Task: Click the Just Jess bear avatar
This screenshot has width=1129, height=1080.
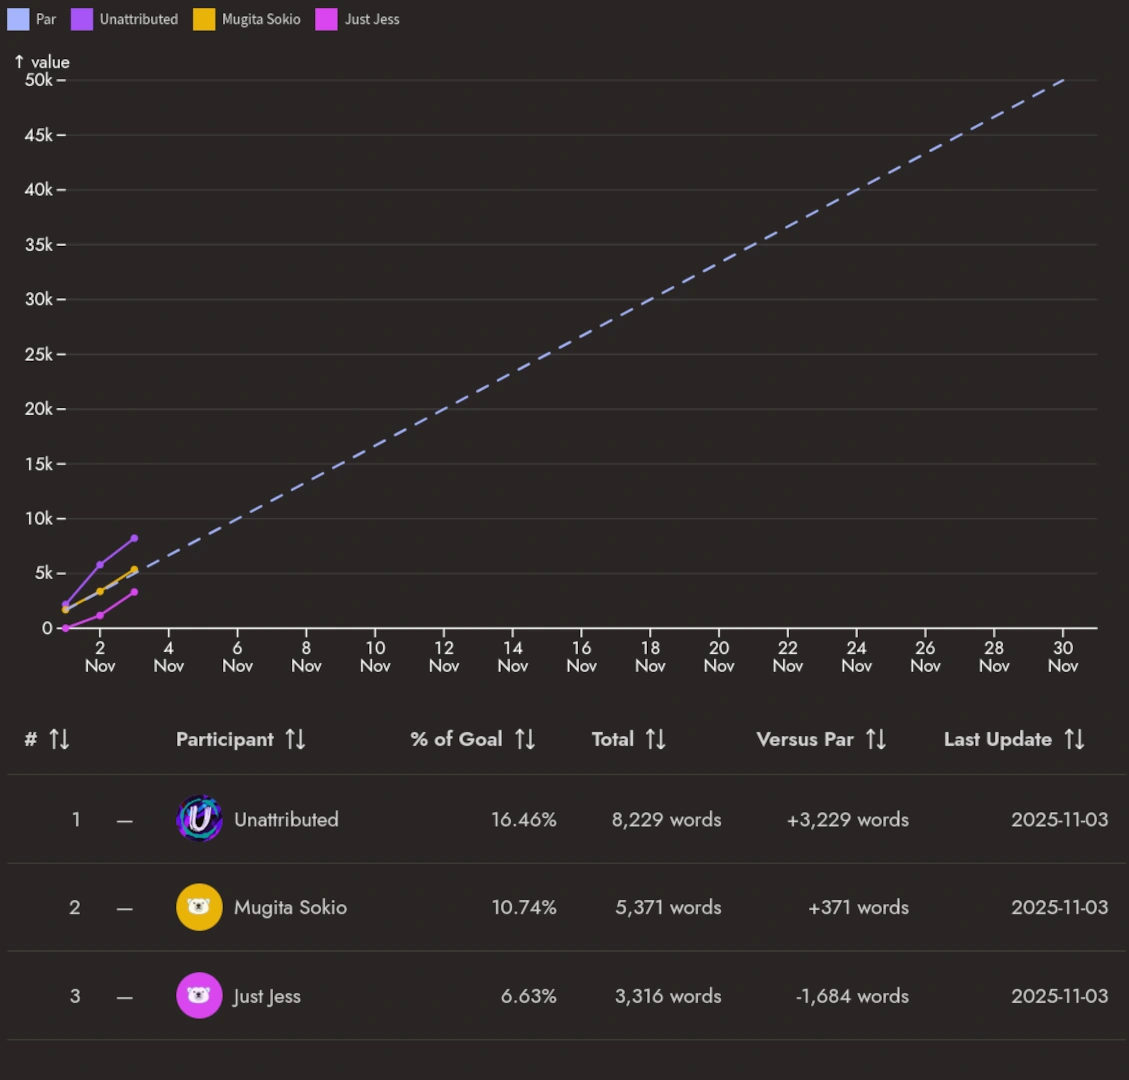Action: [198, 996]
